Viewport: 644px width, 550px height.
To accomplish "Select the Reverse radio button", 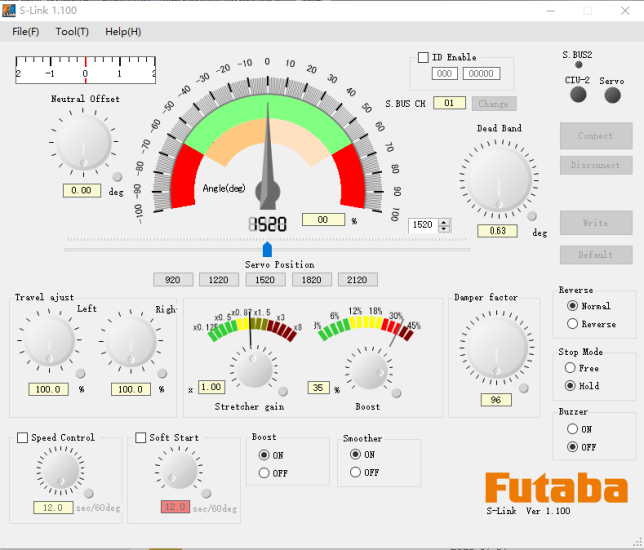I will point(572,324).
